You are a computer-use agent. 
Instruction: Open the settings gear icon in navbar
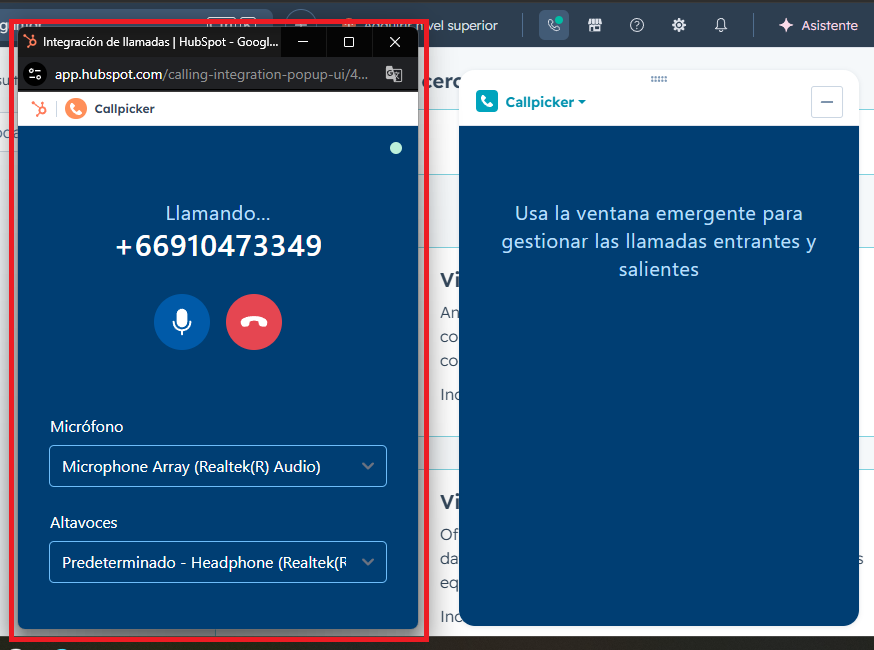(678, 25)
